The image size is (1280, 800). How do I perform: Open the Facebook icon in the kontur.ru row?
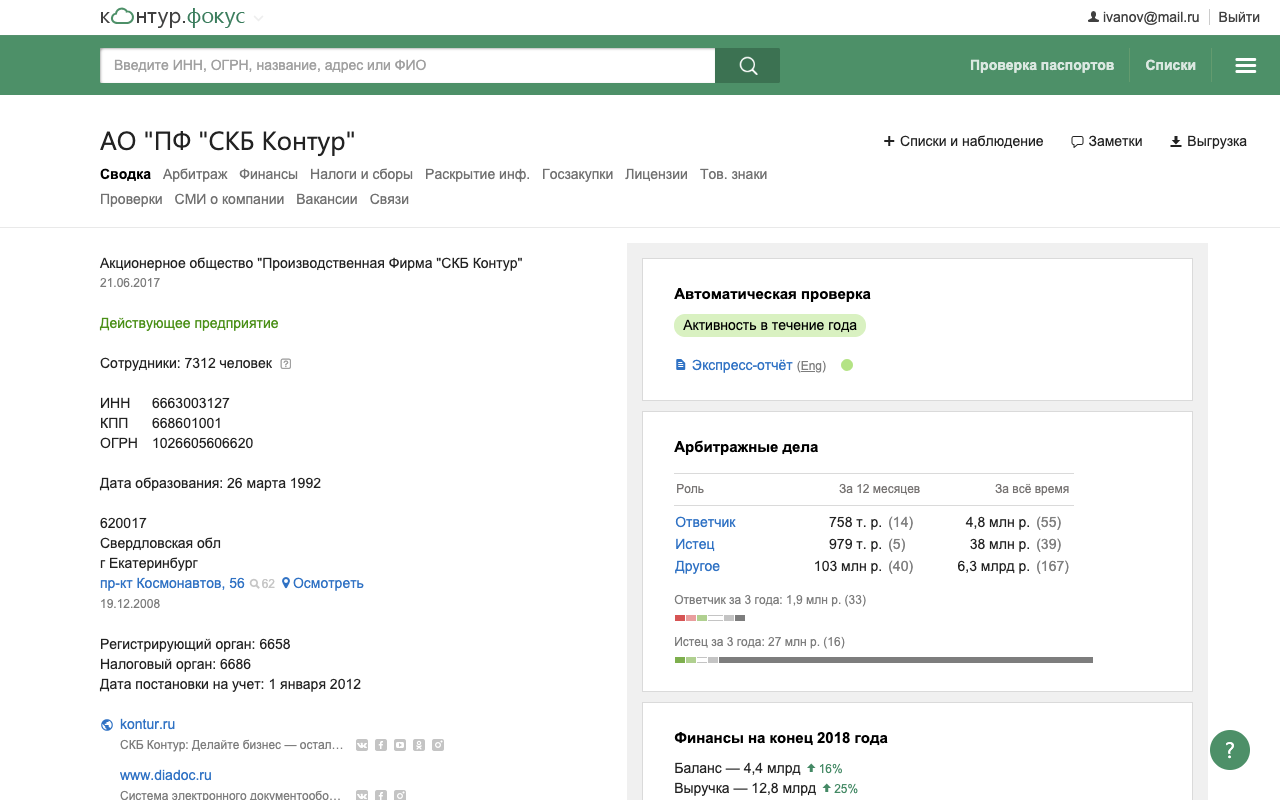381,745
